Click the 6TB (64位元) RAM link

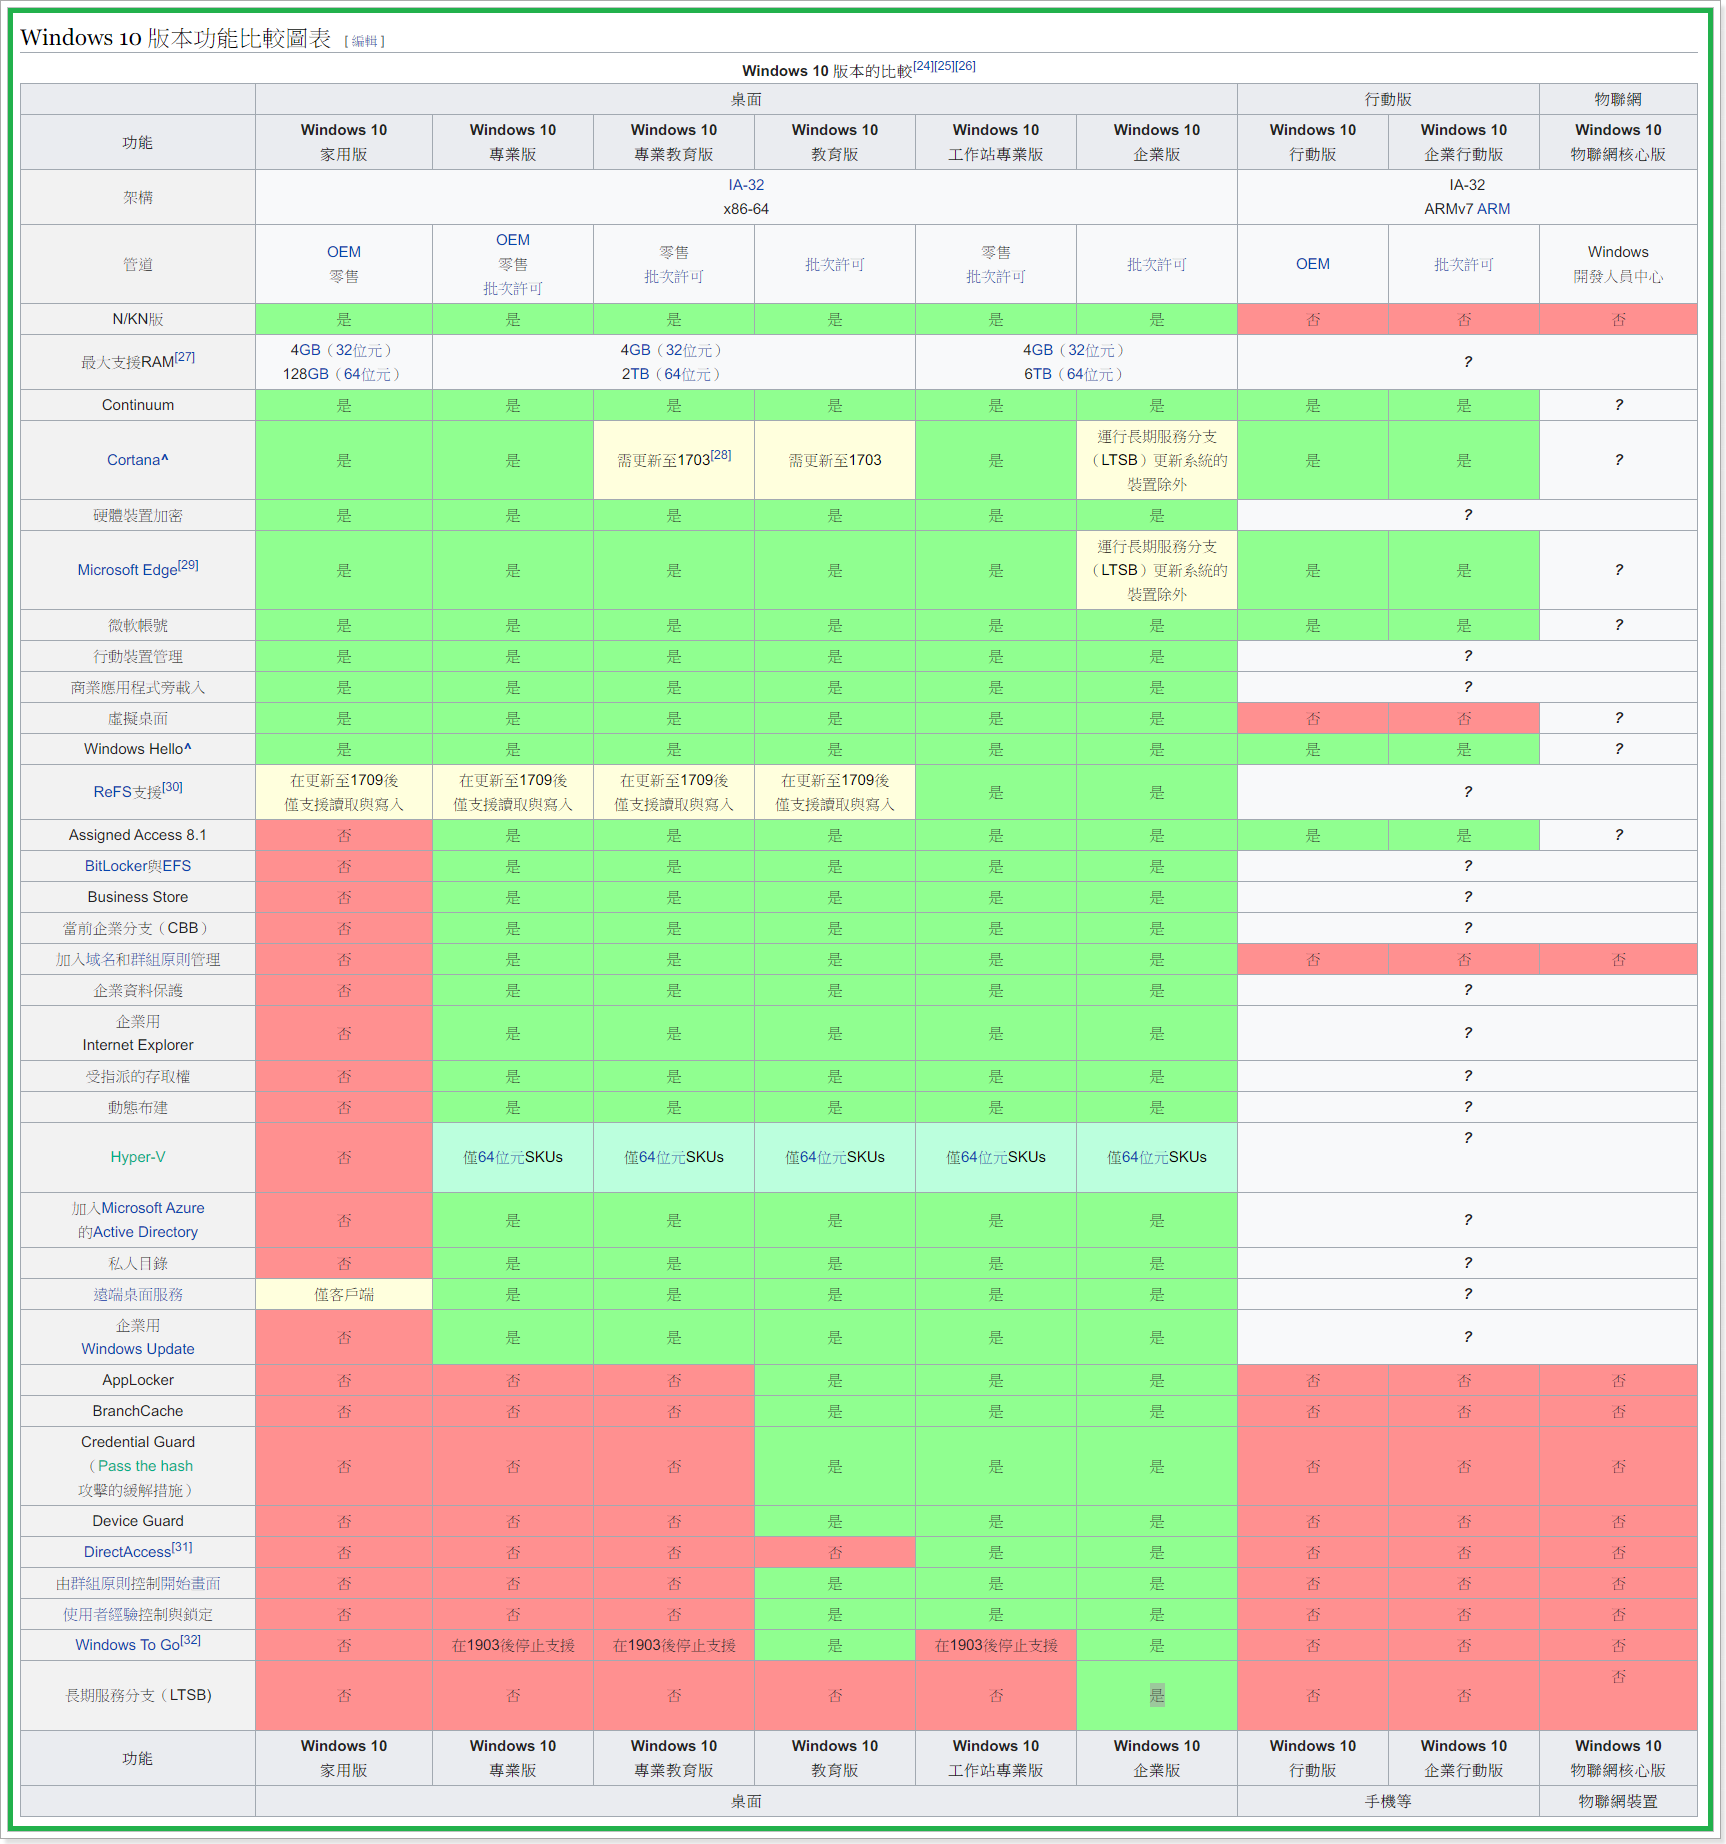1076,374
